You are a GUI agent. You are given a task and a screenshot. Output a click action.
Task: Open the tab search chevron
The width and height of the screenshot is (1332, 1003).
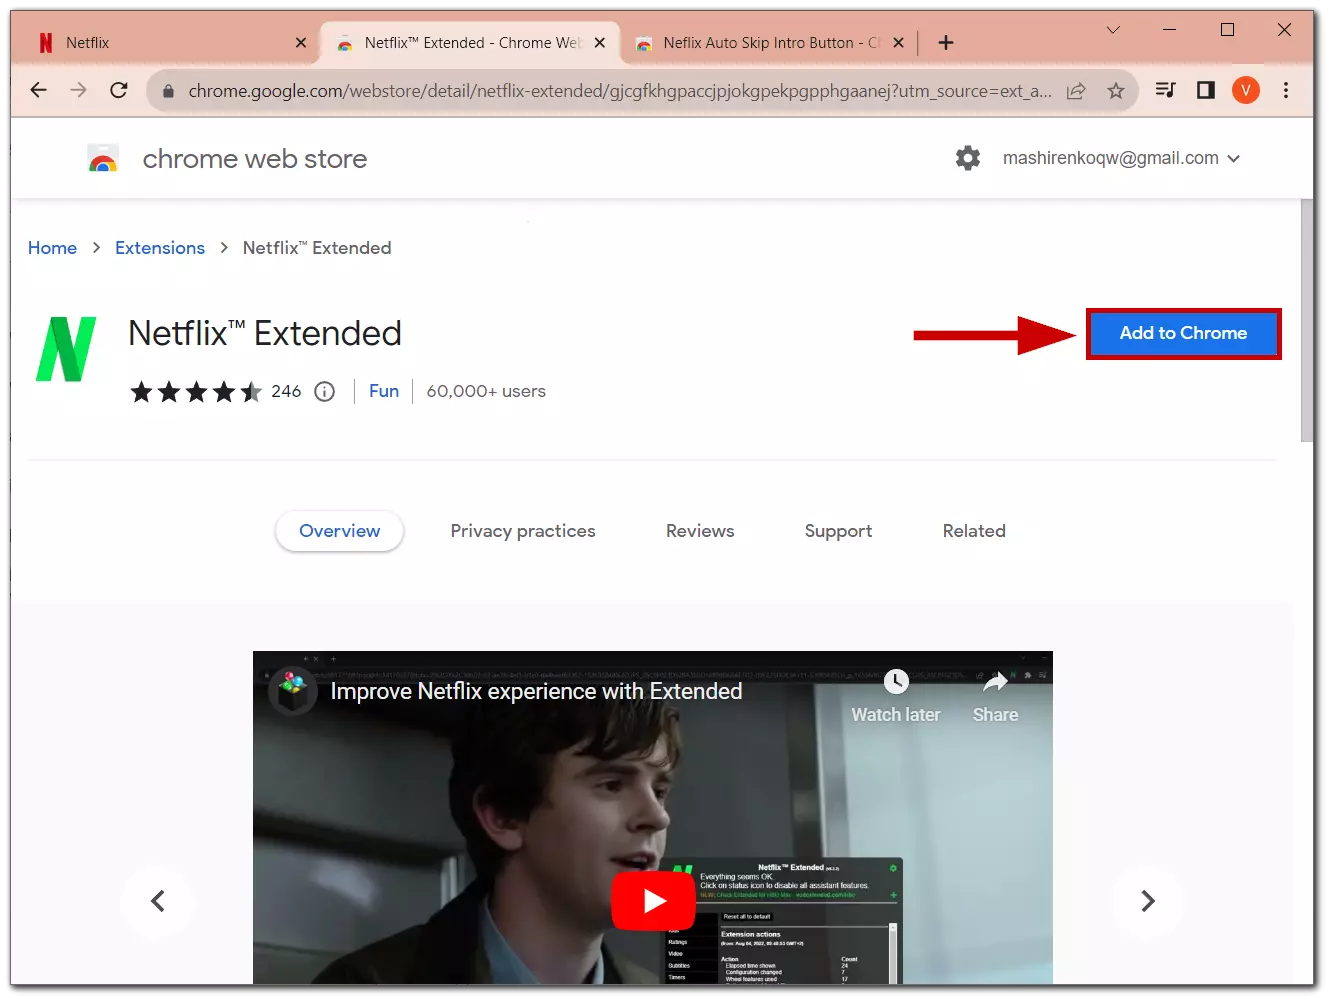(x=1113, y=30)
